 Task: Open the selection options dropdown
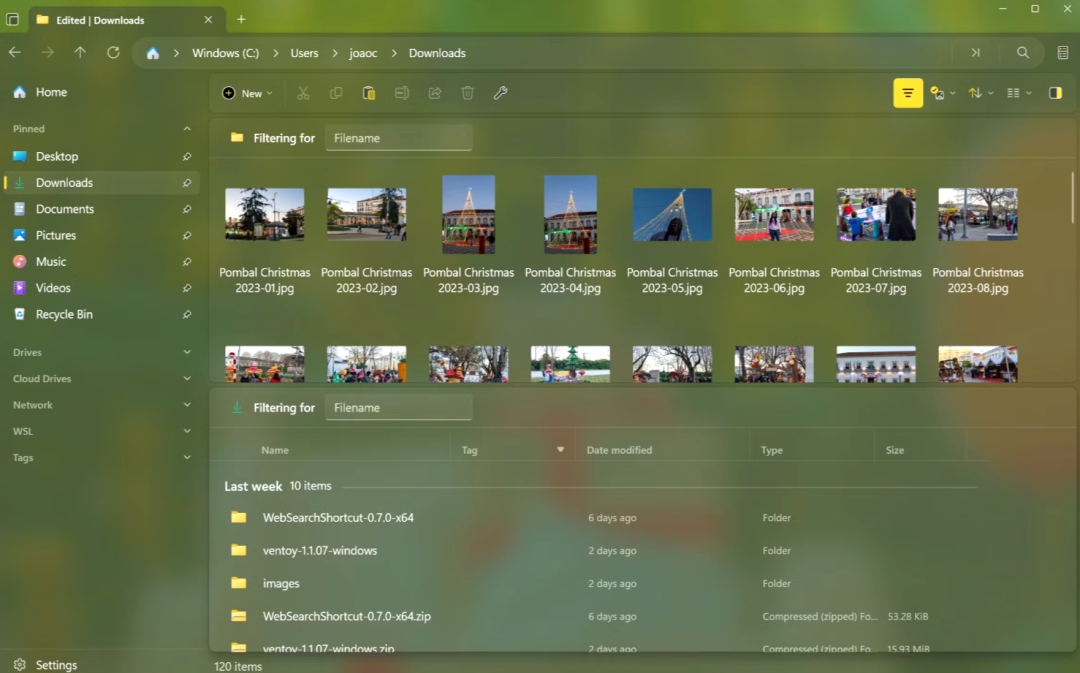(942, 93)
